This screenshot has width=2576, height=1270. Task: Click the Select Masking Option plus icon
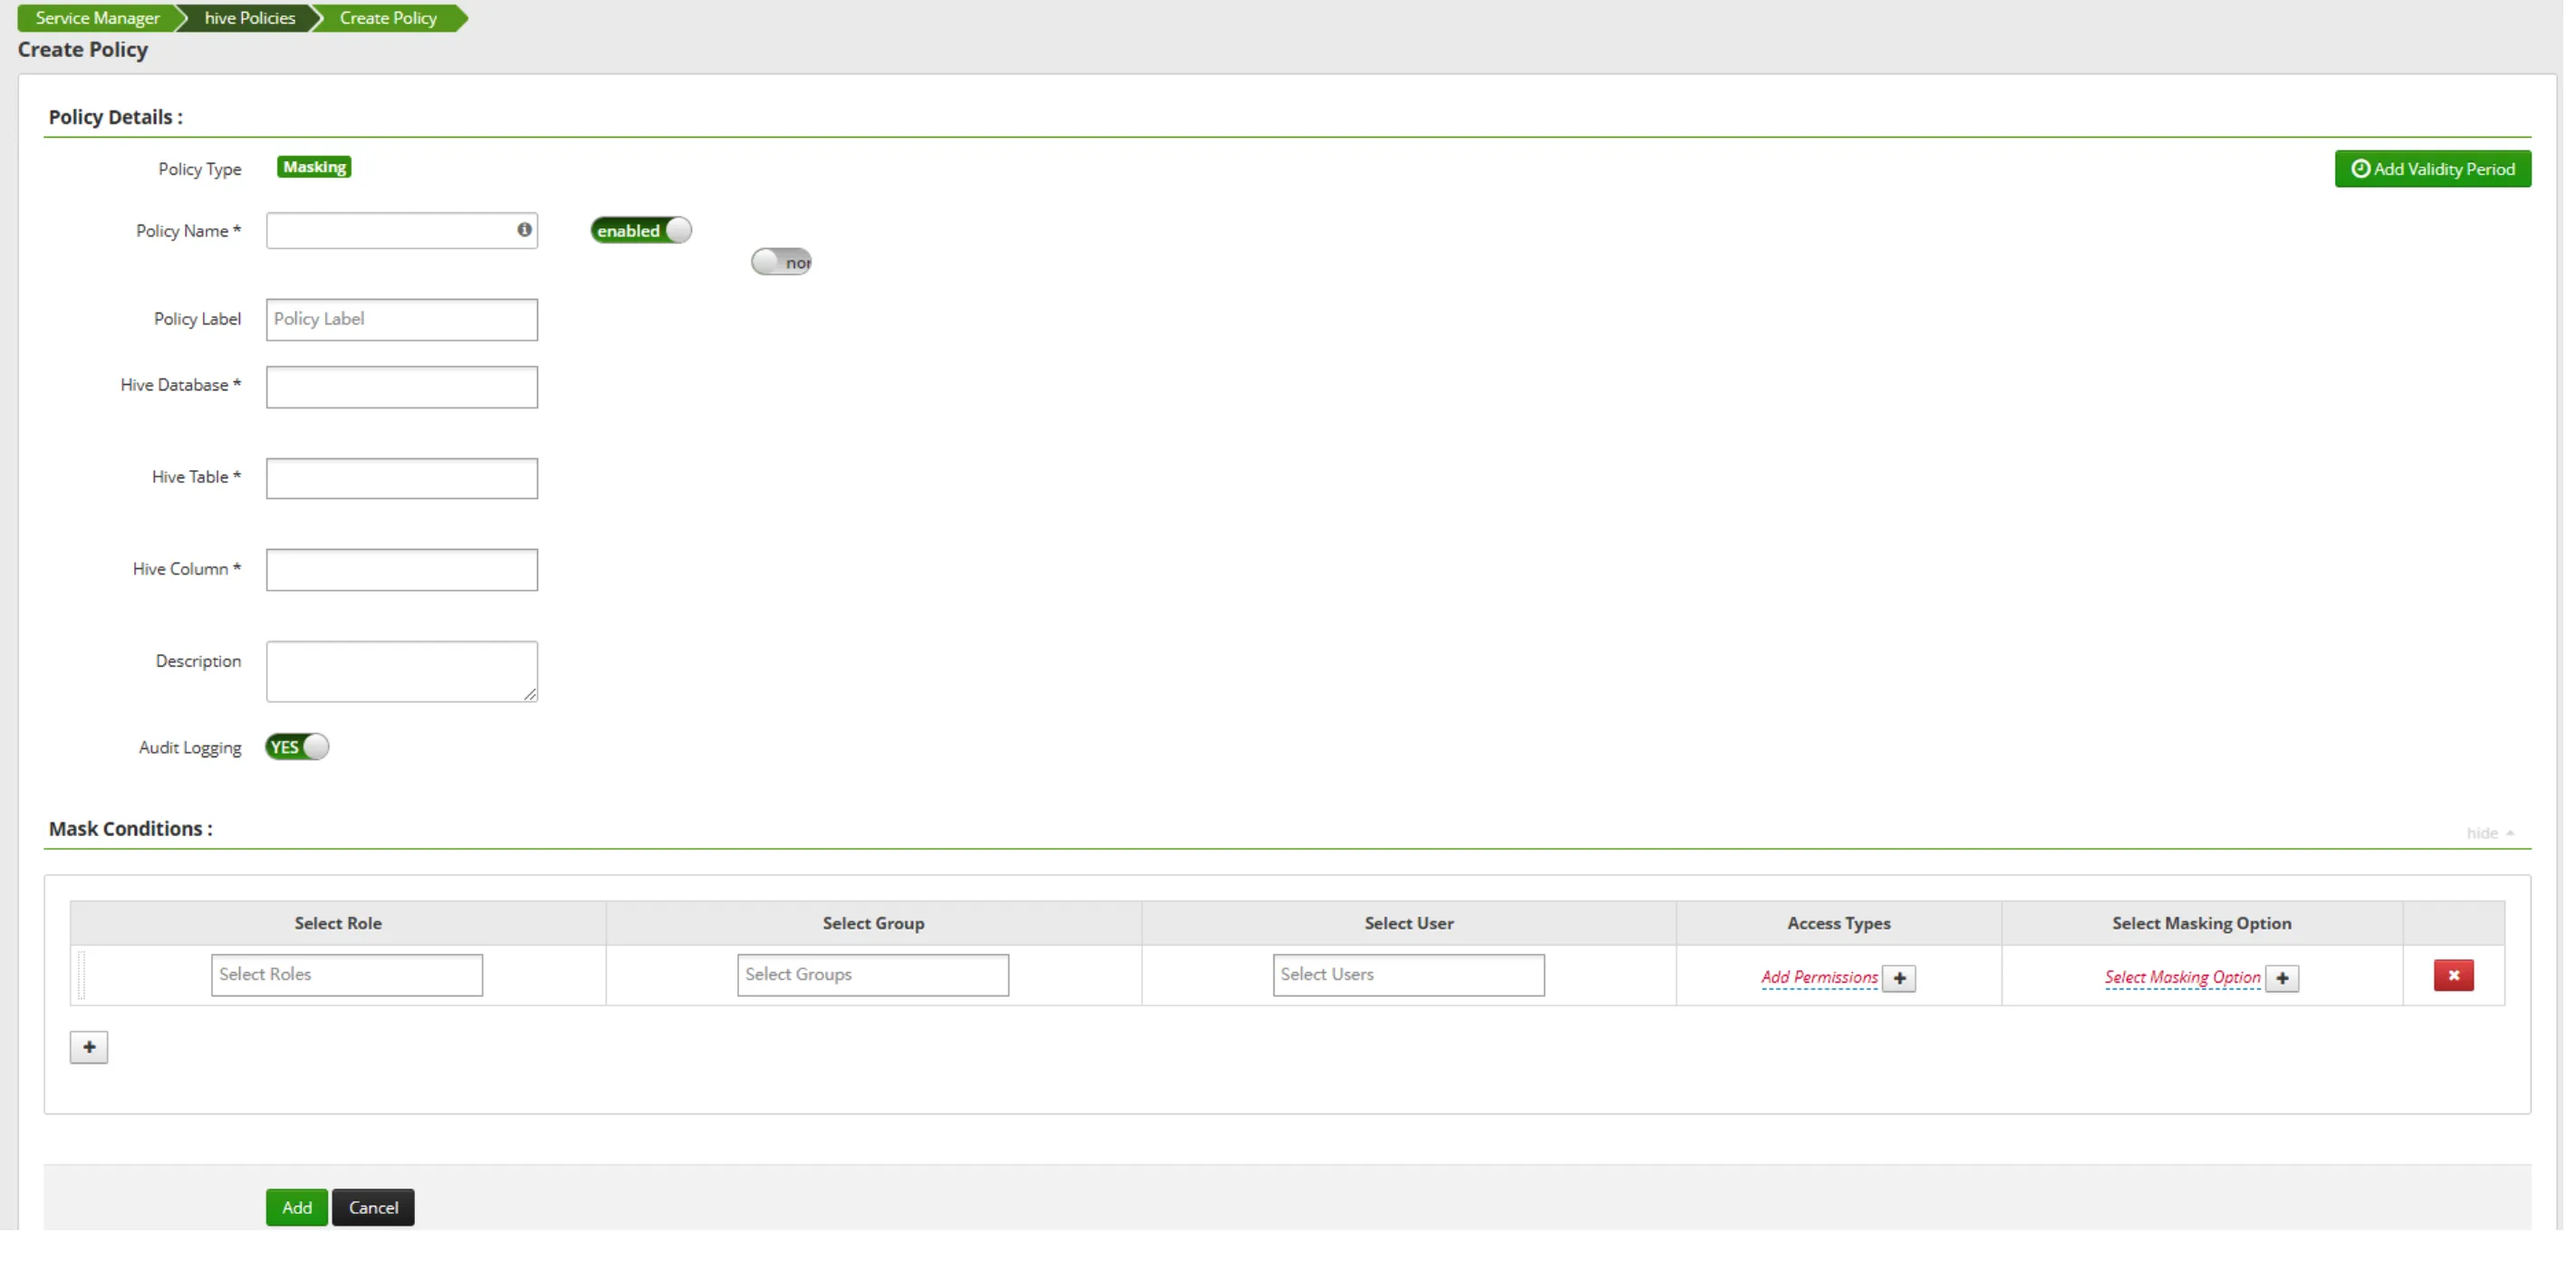coord(2285,976)
